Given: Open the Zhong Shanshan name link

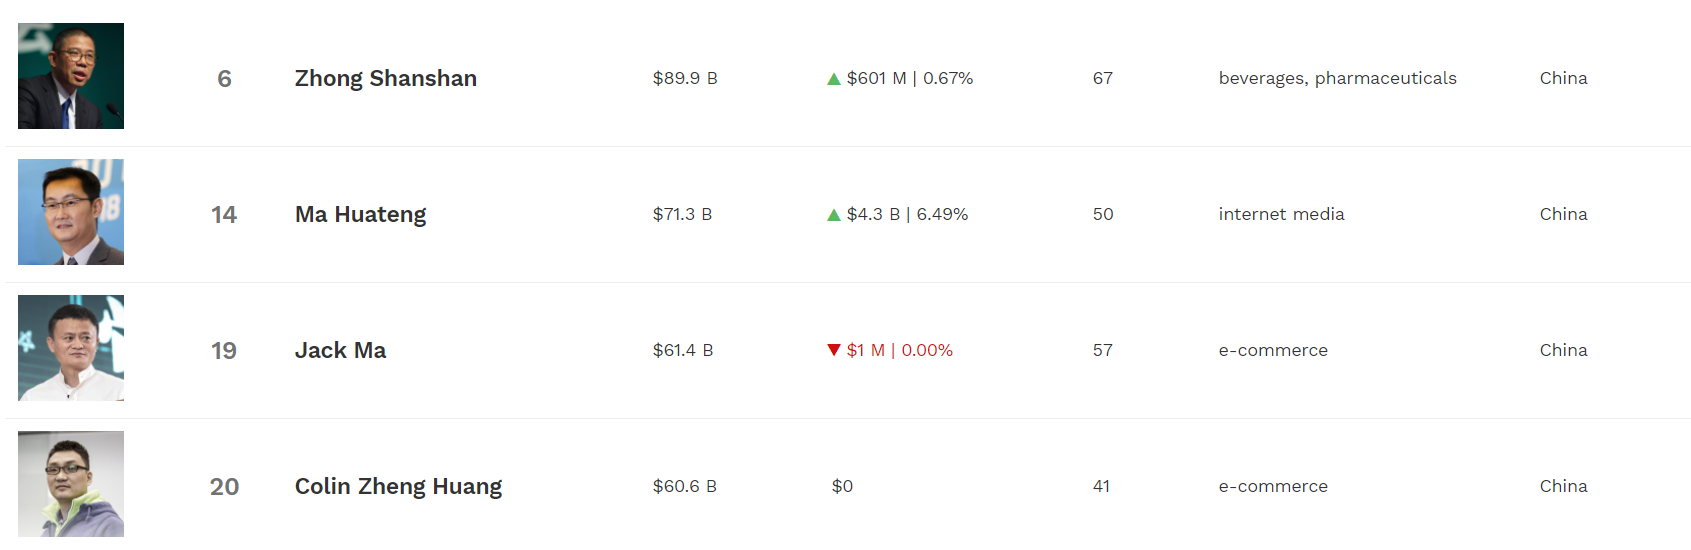Looking at the screenshot, I should tap(385, 78).
